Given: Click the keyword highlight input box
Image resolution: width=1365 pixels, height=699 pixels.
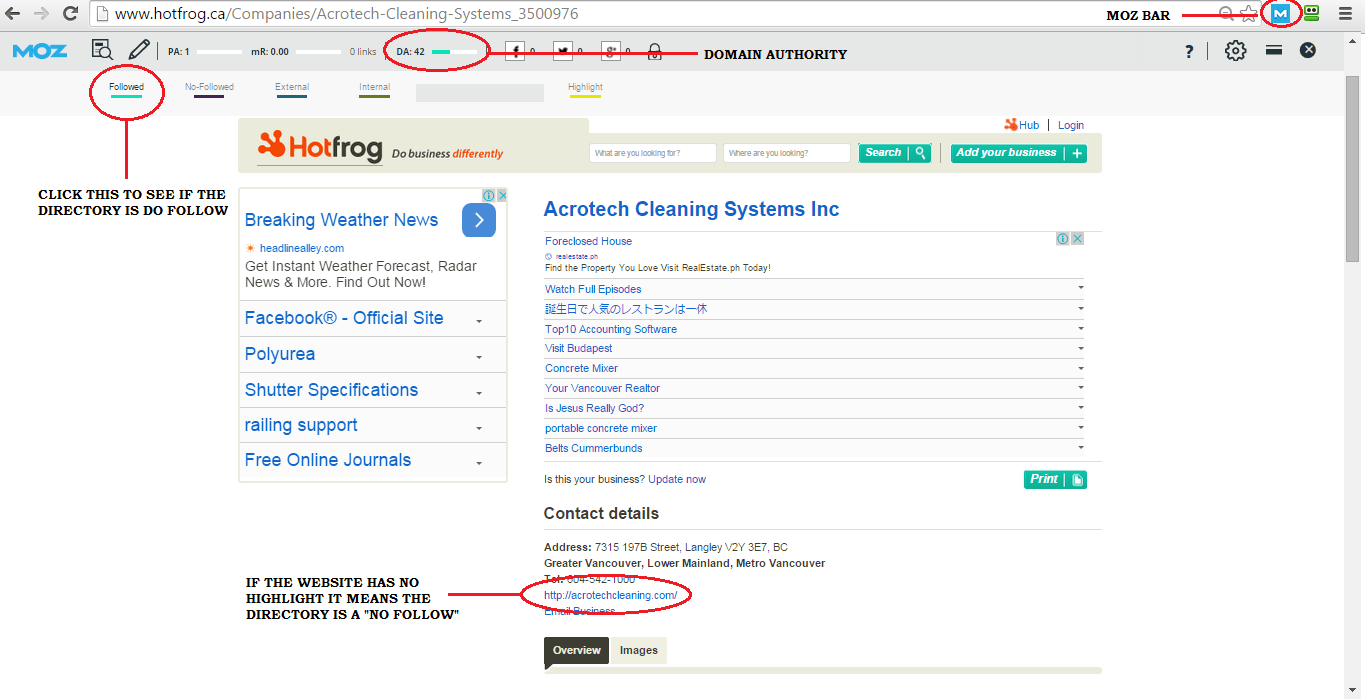Looking at the screenshot, I should [x=480, y=93].
